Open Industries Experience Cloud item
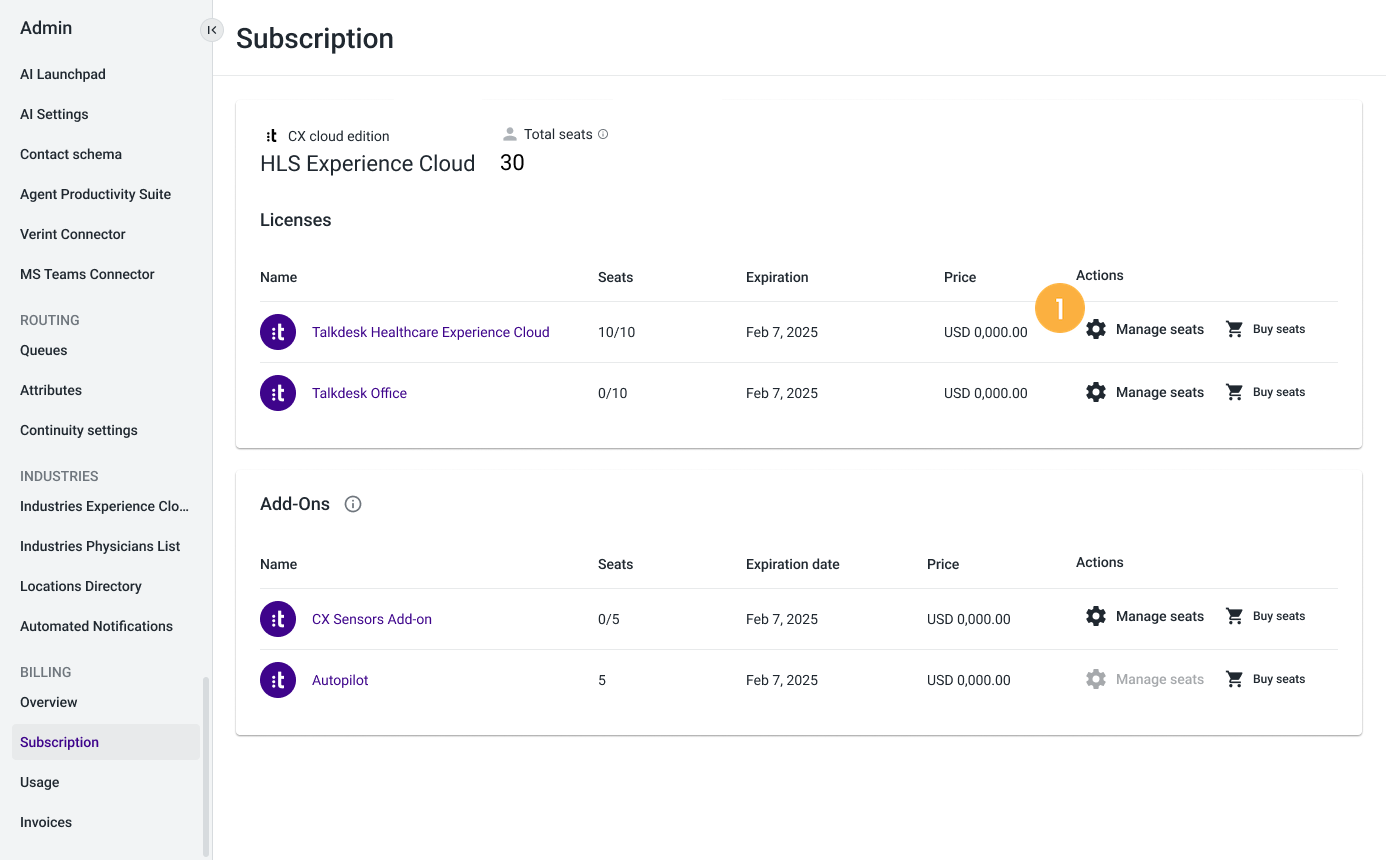This screenshot has width=1386, height=860. [106, 506]
